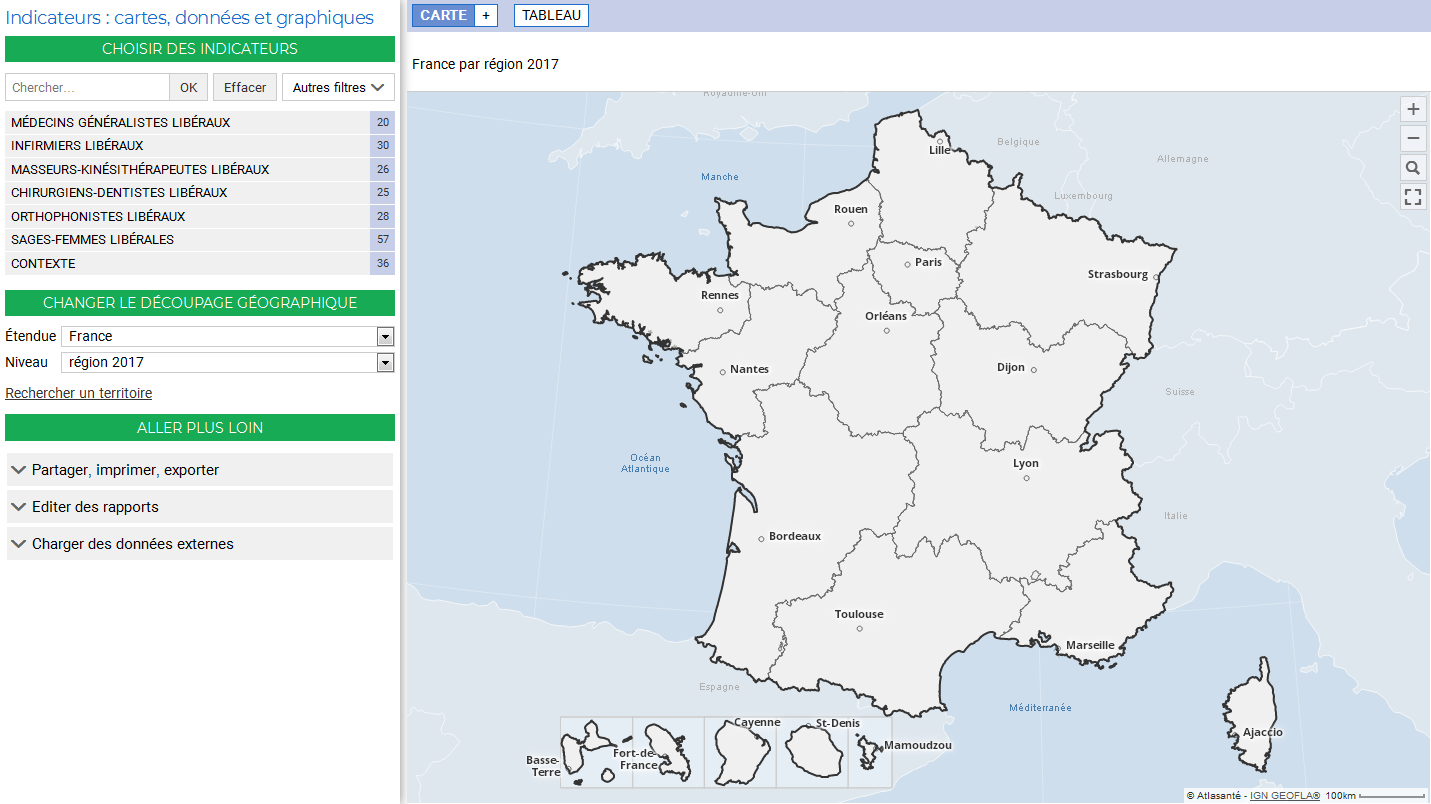The image size is (1431, 804).
Task: Clear the search using Effacer
Action: pyautogui.click(x=245, y=87)
